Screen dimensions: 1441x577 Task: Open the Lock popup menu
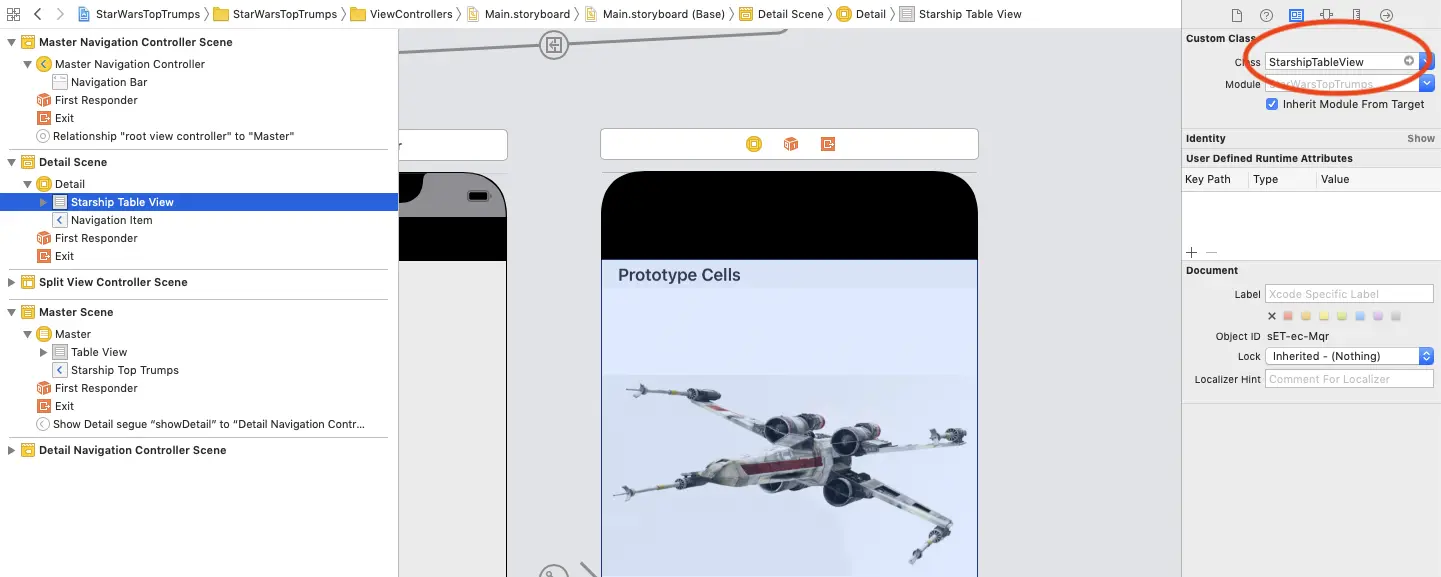(x=1349, y=356)
